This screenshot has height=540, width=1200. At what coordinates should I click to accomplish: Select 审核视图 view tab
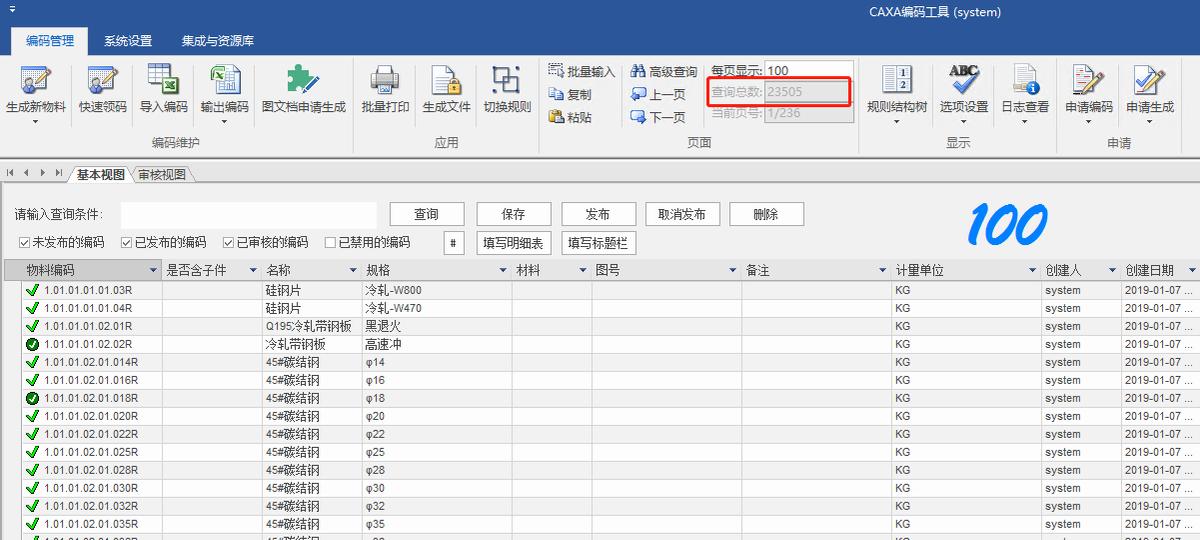pos(162,174)
